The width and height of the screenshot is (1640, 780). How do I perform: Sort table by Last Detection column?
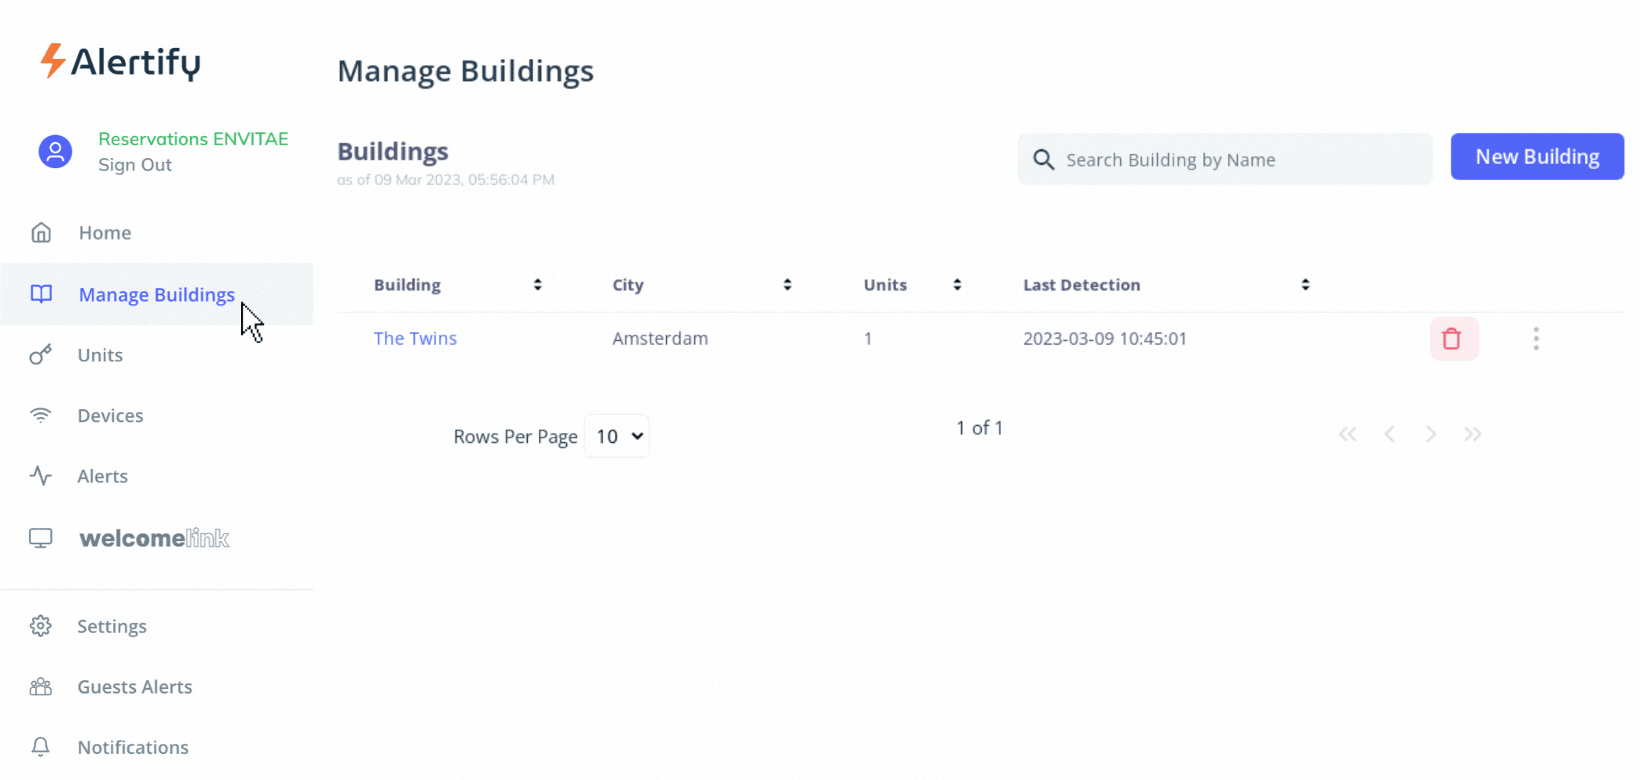[x=1305, y=285]
